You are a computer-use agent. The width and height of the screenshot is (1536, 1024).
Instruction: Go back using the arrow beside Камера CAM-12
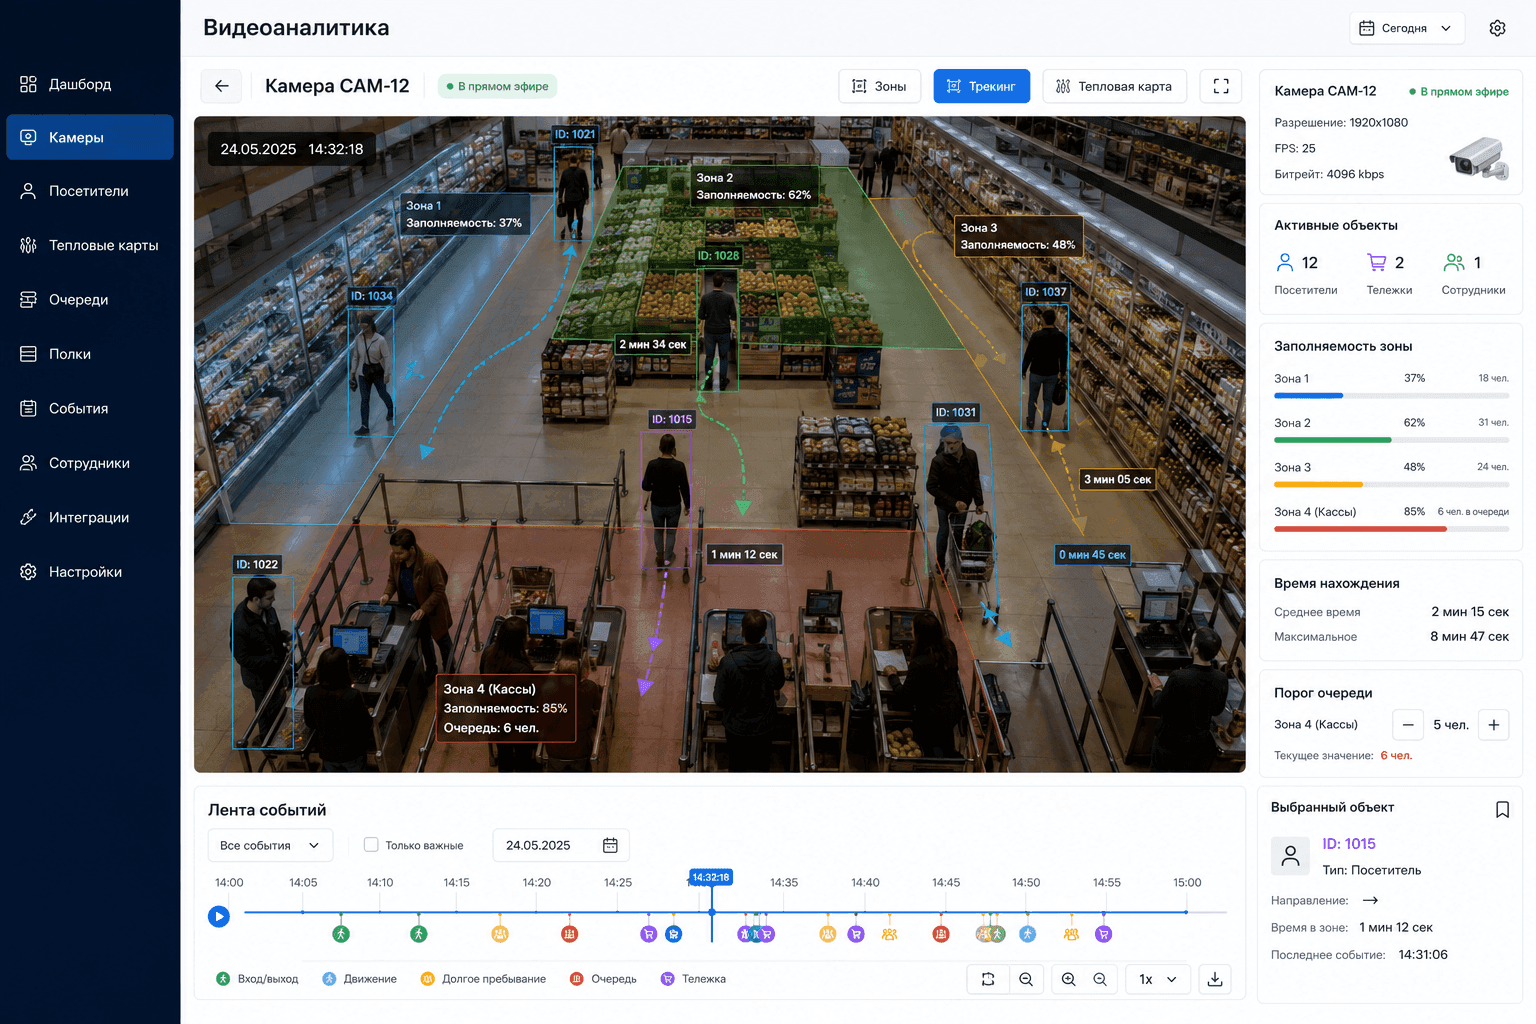[x=222, y=86]
